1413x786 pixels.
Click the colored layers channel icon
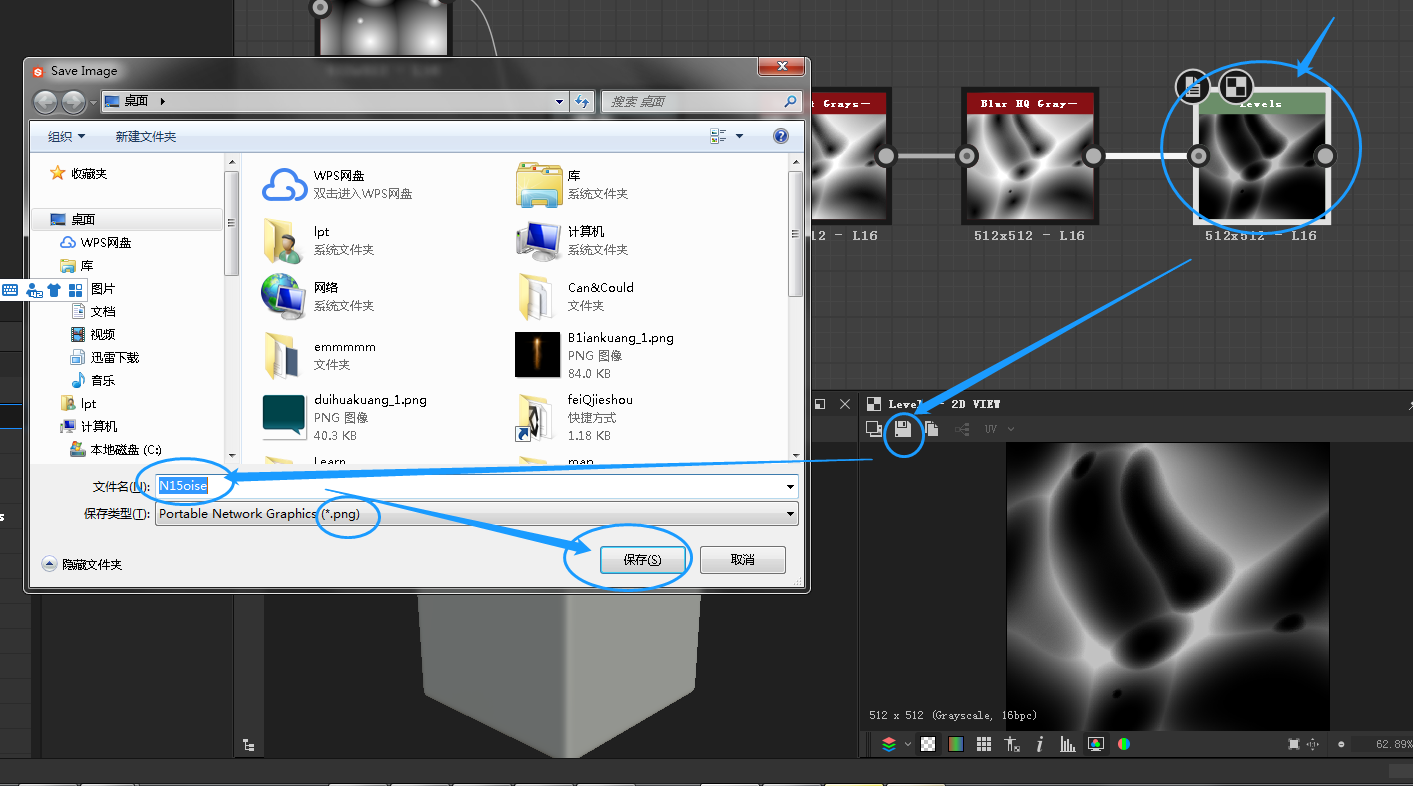889,744
